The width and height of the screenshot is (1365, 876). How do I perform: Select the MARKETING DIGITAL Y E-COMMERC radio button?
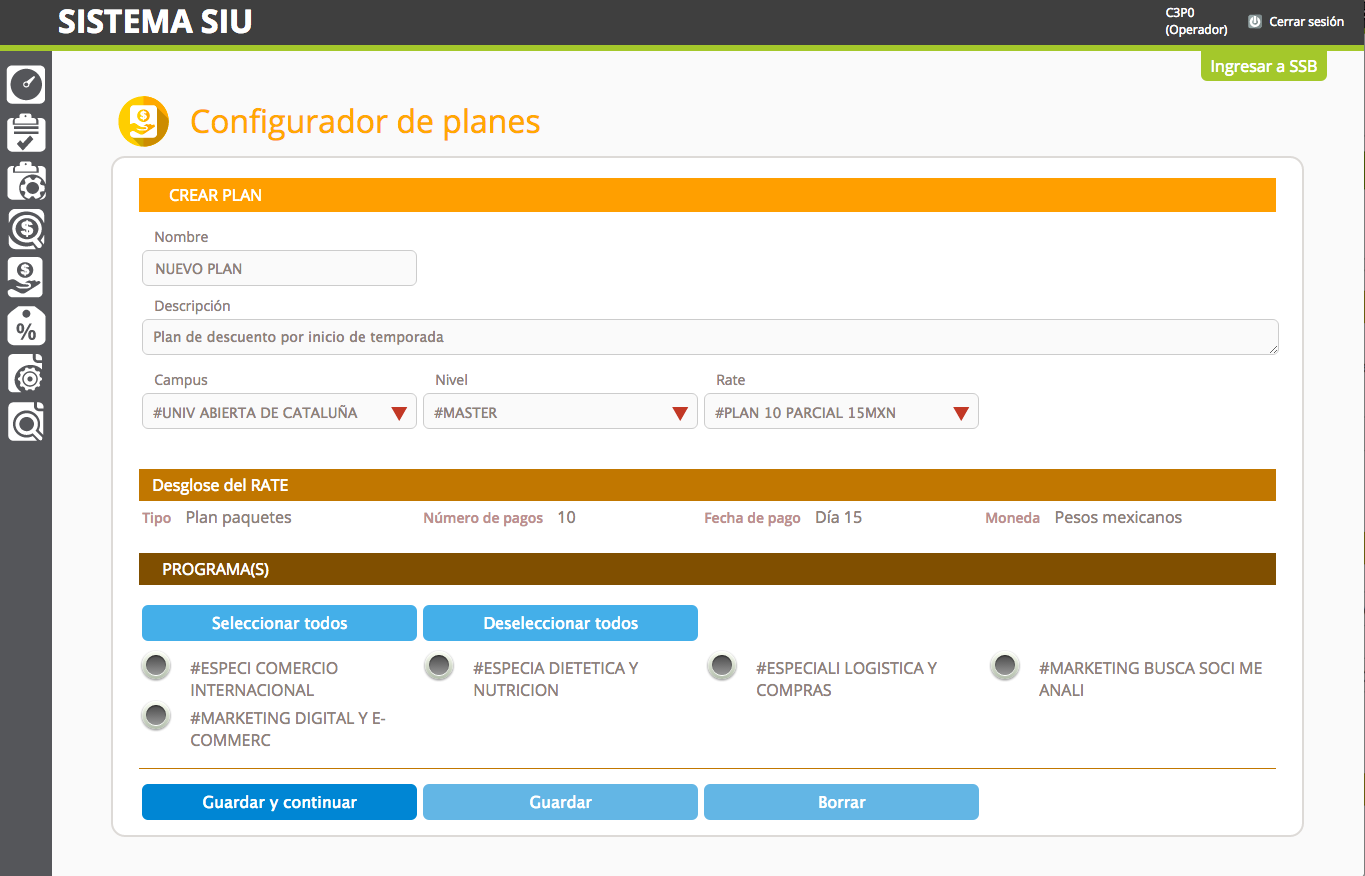click(x=156, y=717)
